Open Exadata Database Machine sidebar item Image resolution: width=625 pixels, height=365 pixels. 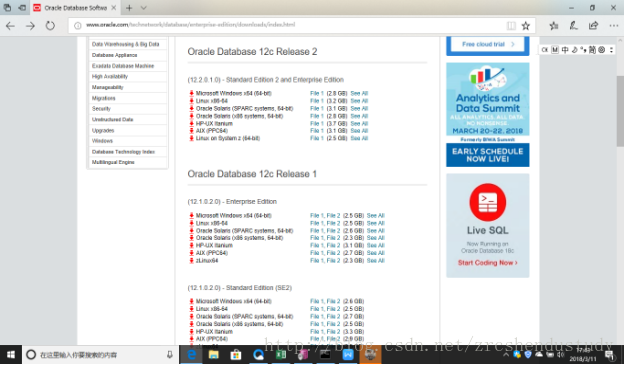[x=123, y=66]
